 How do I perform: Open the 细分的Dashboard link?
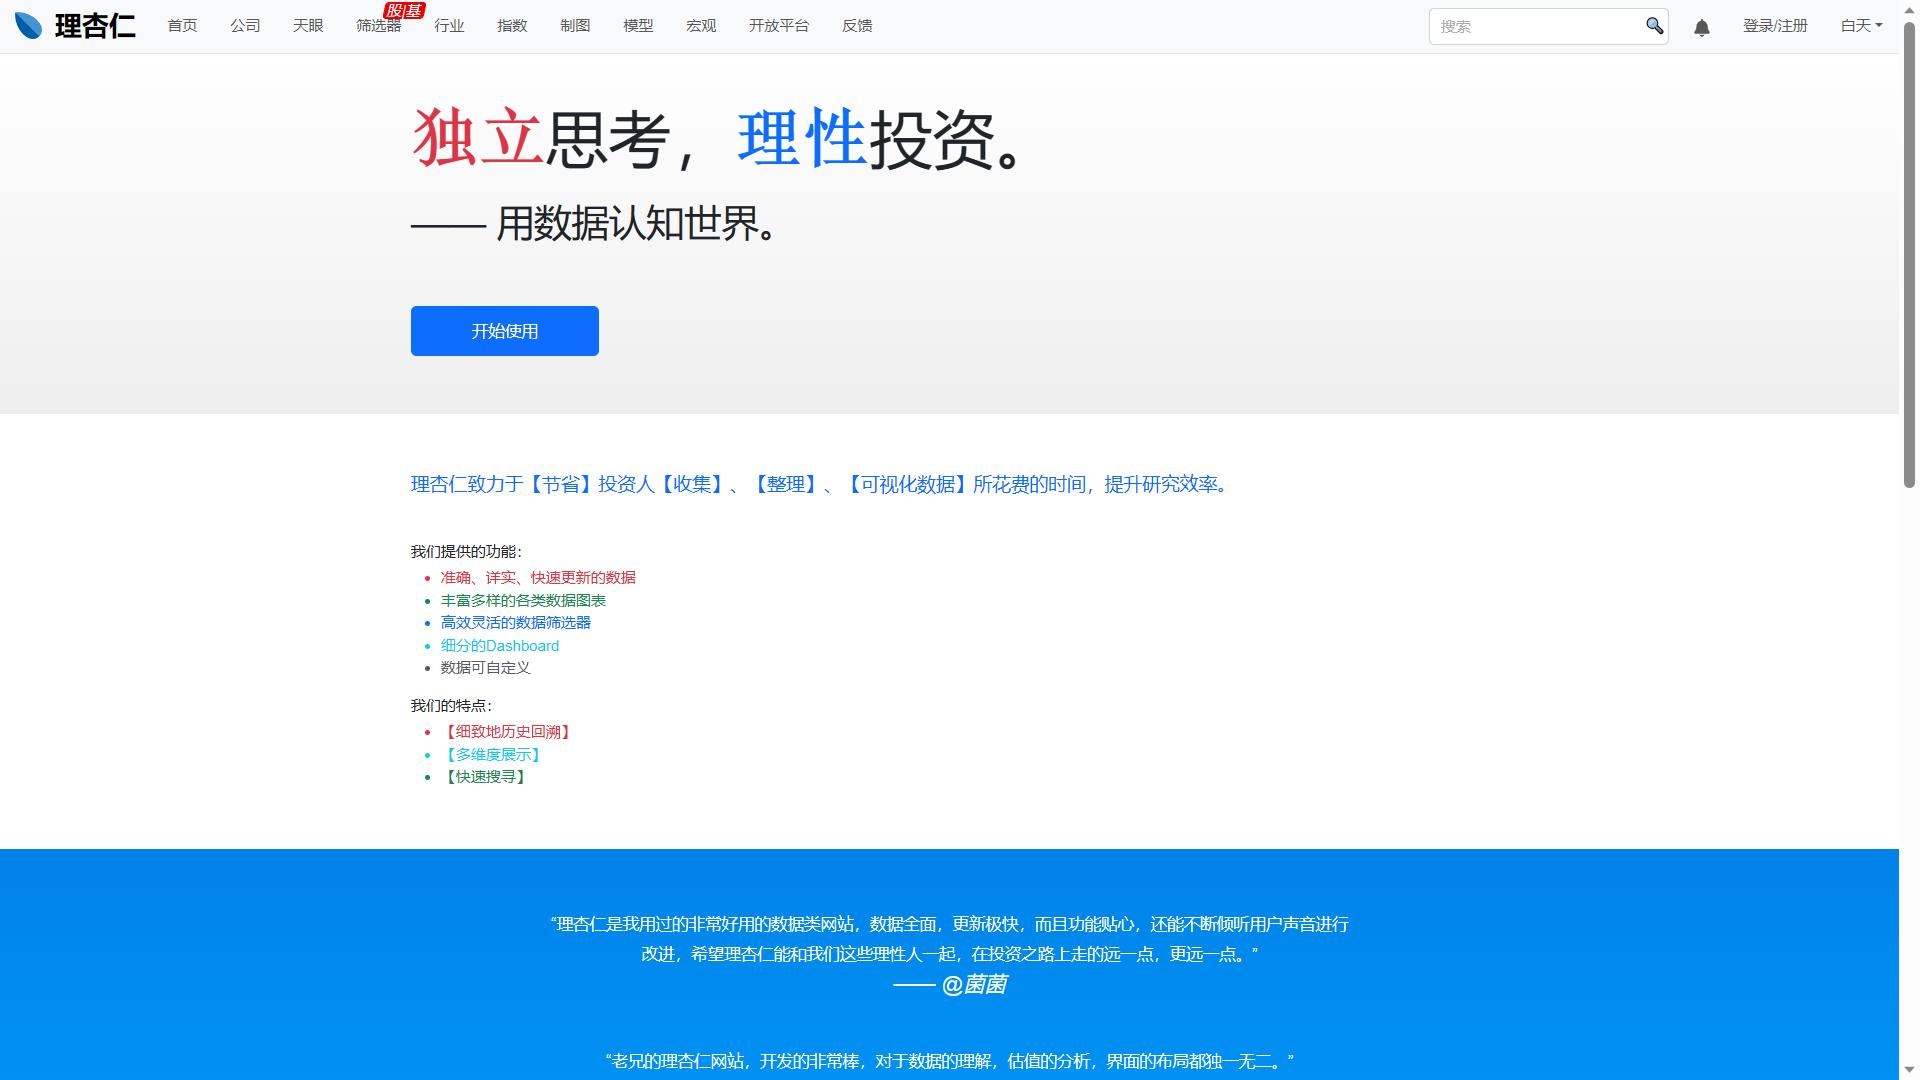tap(499, 645)
